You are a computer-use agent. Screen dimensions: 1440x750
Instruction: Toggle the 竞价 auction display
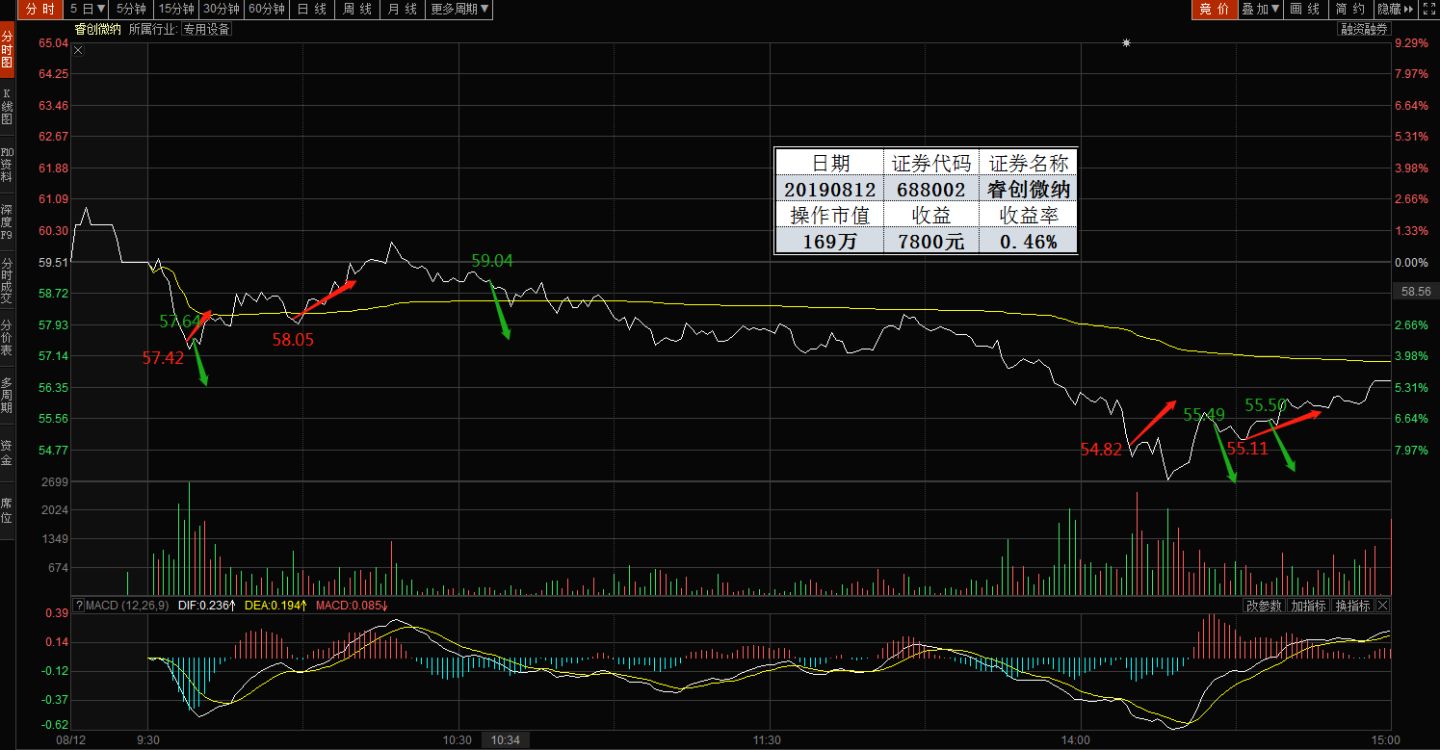[x=1213, y=9]
